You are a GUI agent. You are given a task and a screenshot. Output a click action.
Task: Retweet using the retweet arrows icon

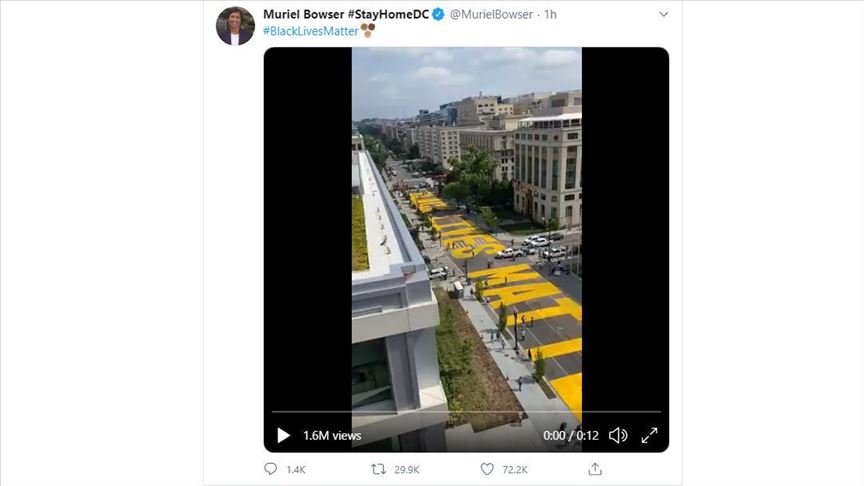tap(379, 469)
